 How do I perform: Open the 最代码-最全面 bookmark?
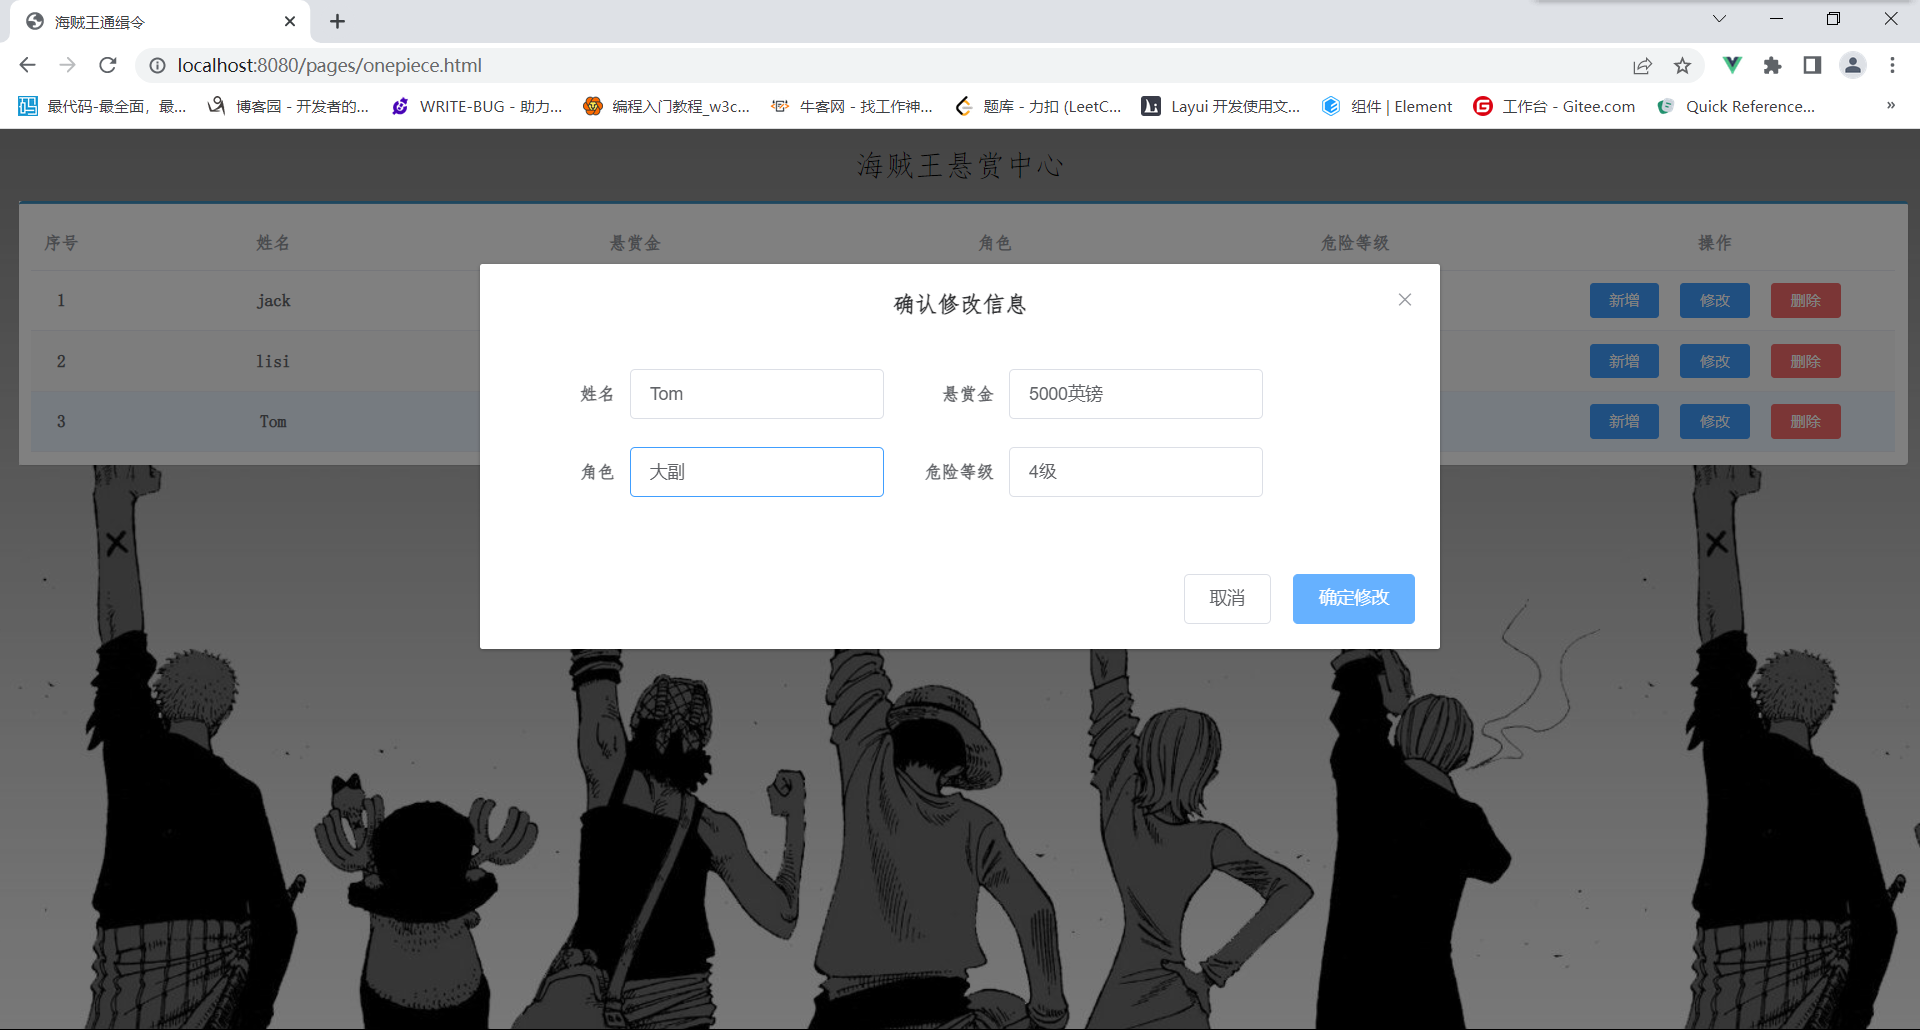102,106
